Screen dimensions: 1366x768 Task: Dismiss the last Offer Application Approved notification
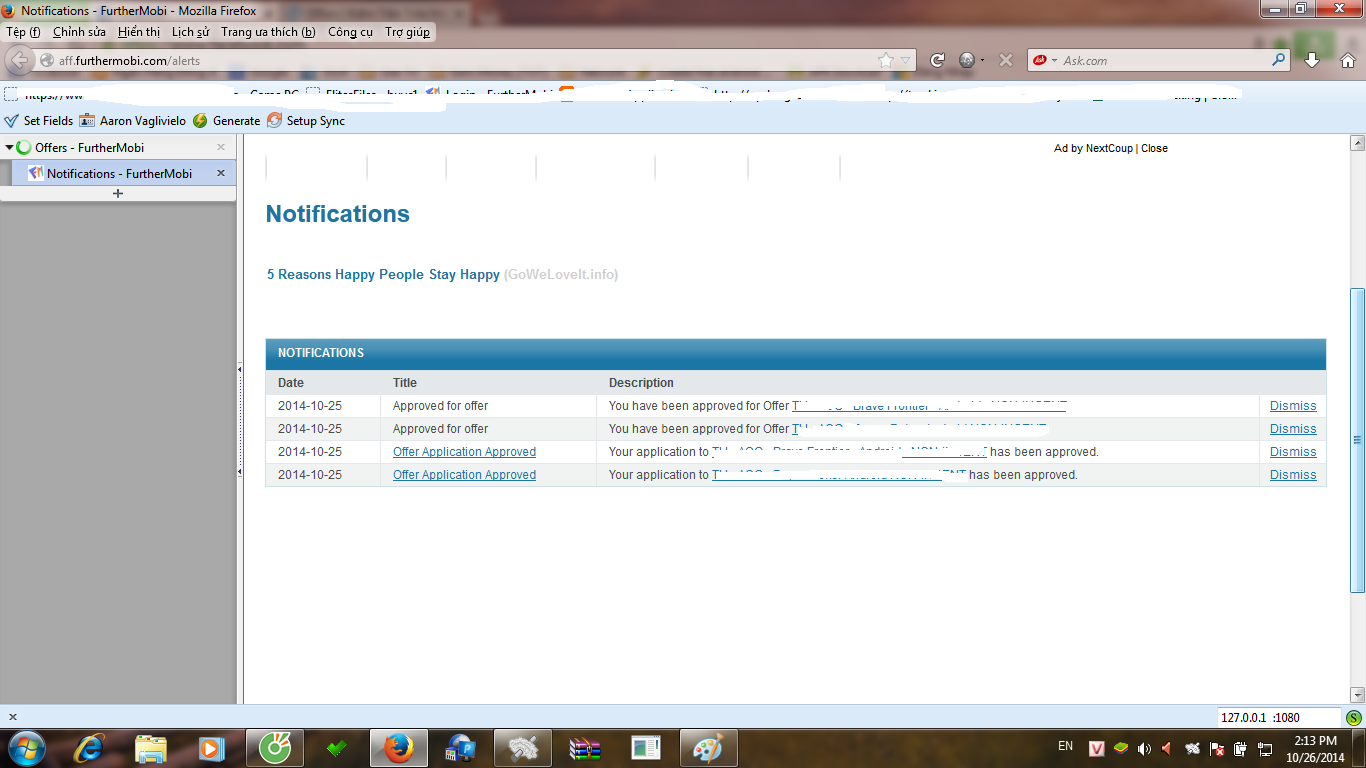1293,475
